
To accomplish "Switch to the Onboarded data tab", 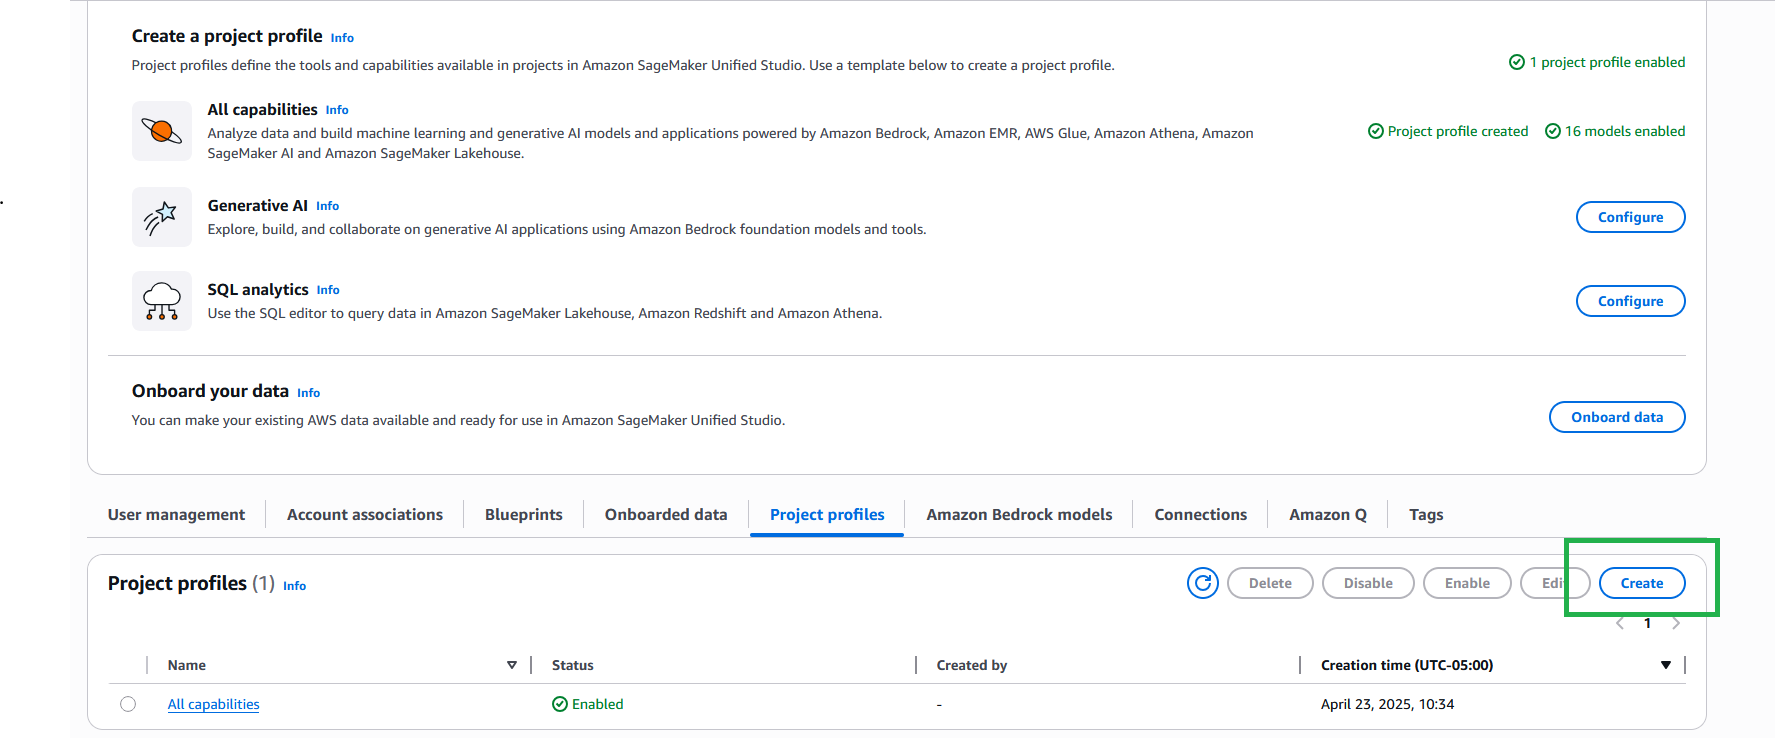I will (x=666, y=514).
